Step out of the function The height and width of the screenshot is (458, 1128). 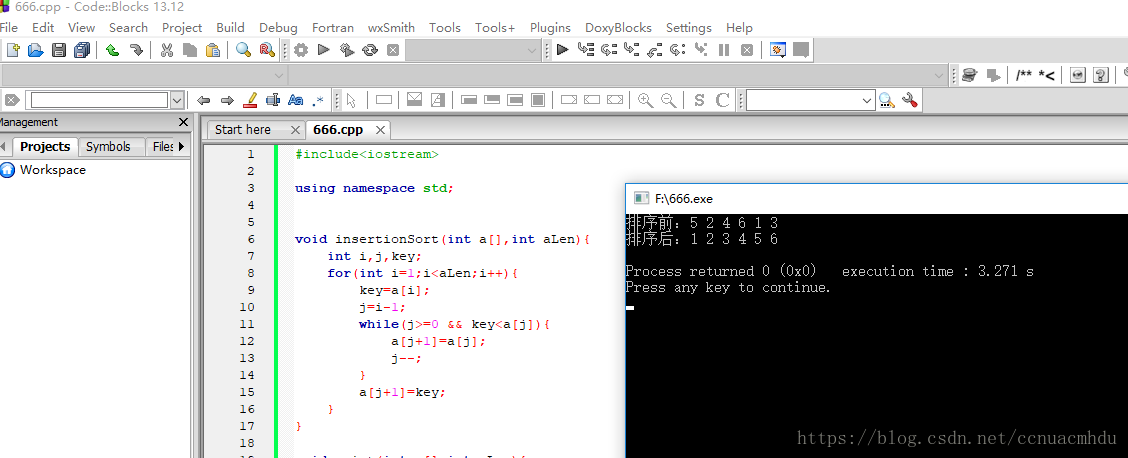(655, 50)
